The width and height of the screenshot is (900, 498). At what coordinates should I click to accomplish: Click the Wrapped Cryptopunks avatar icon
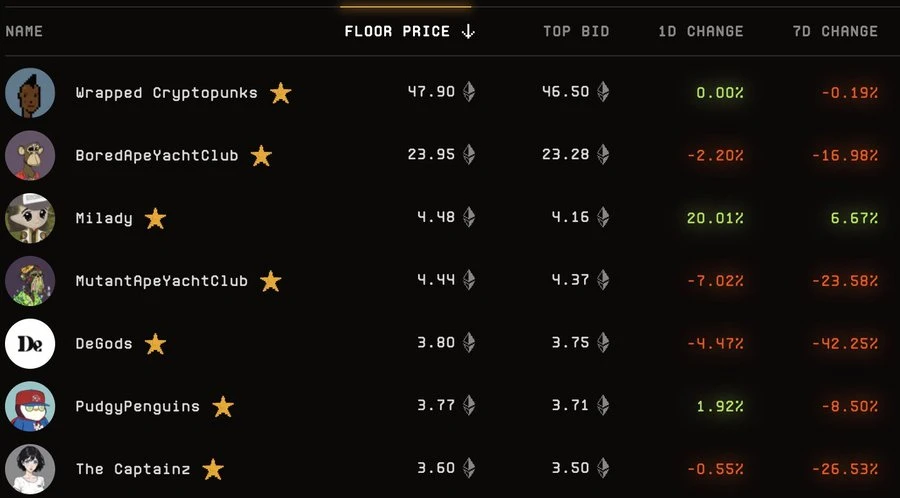click(x=30, y=93)
